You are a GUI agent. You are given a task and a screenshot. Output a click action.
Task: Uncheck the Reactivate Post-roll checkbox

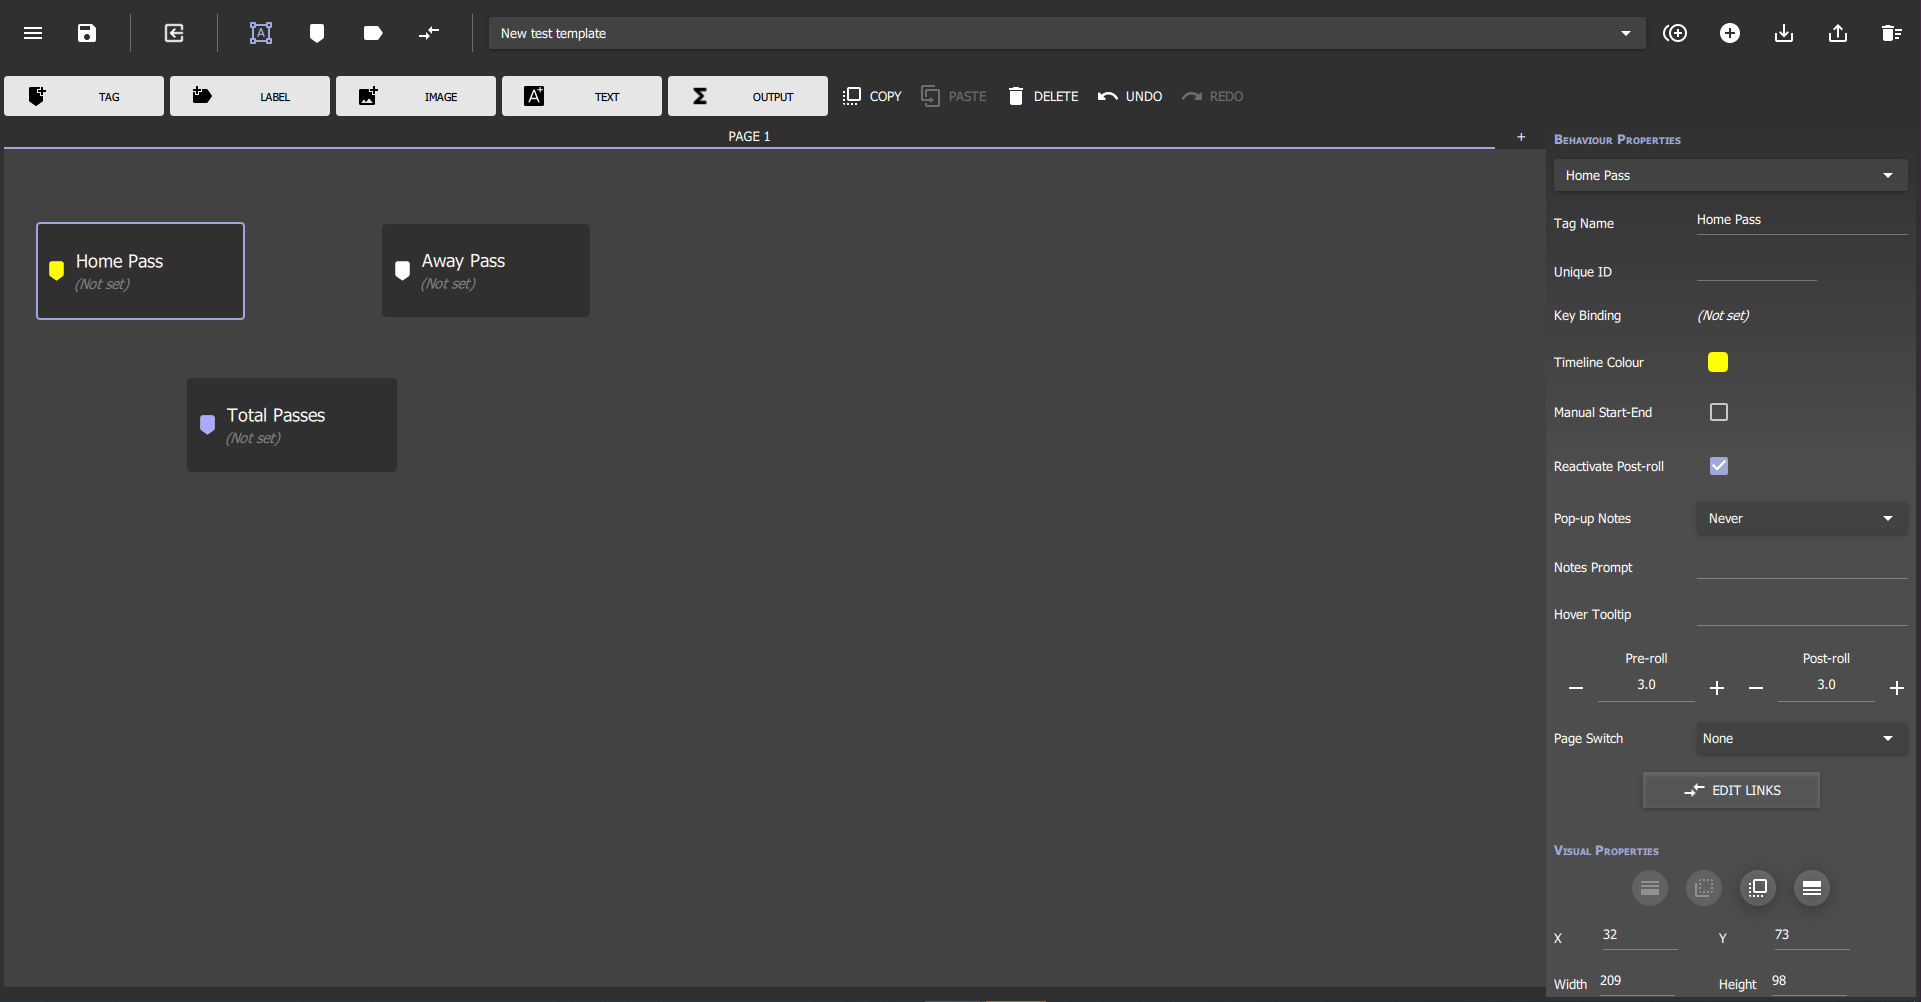(x=1719, y=466)
